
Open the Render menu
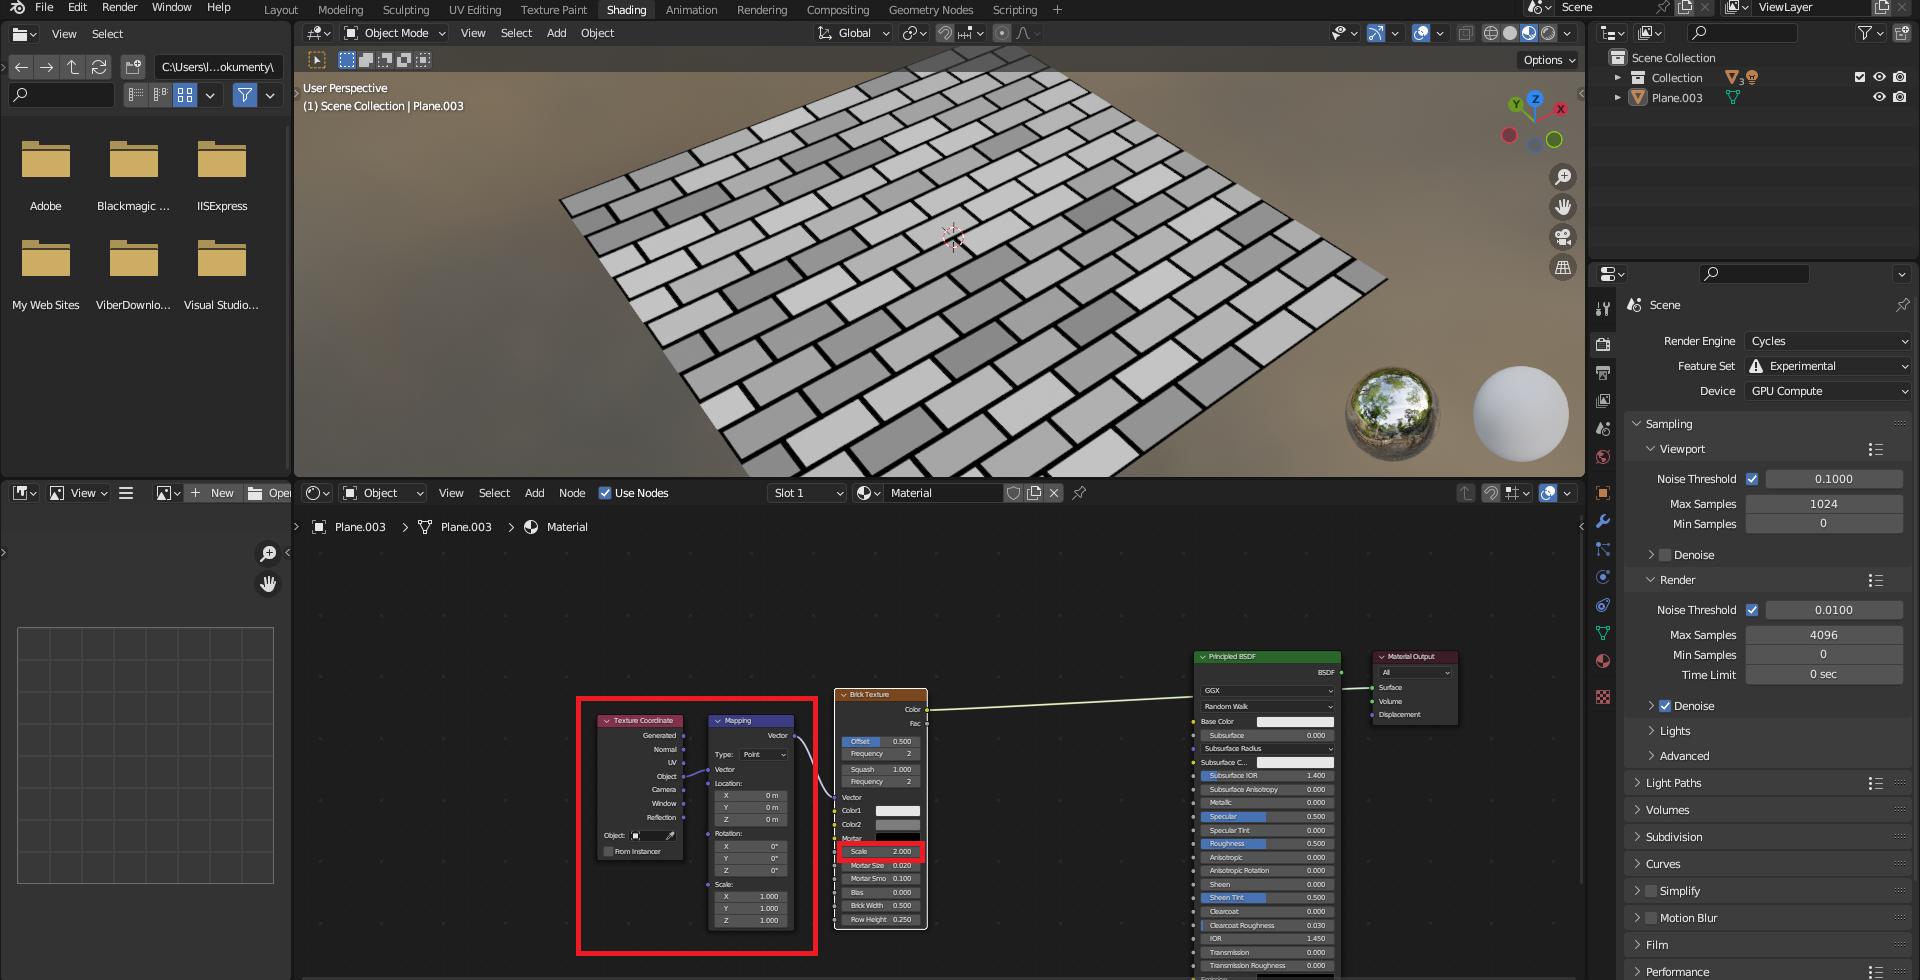(x=119, y=7)
